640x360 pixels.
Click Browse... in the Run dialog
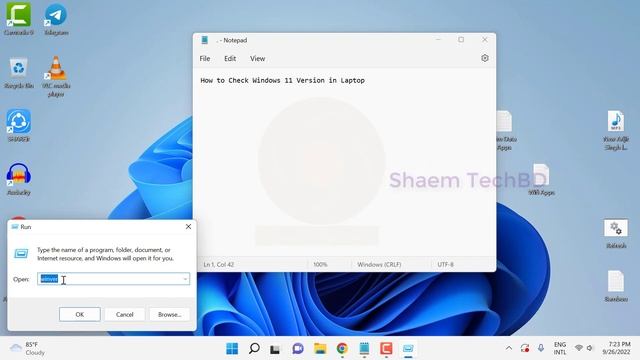click(x=169, y=314)
